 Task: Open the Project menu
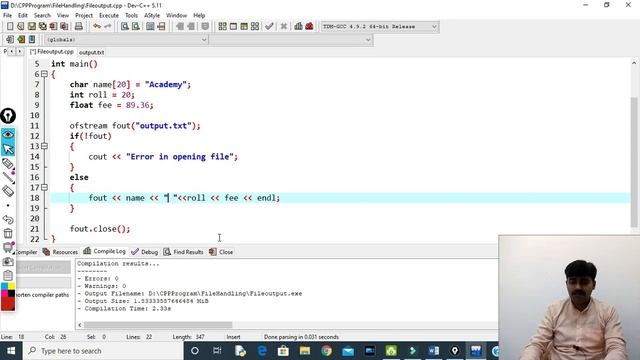(x=84, y=16)
